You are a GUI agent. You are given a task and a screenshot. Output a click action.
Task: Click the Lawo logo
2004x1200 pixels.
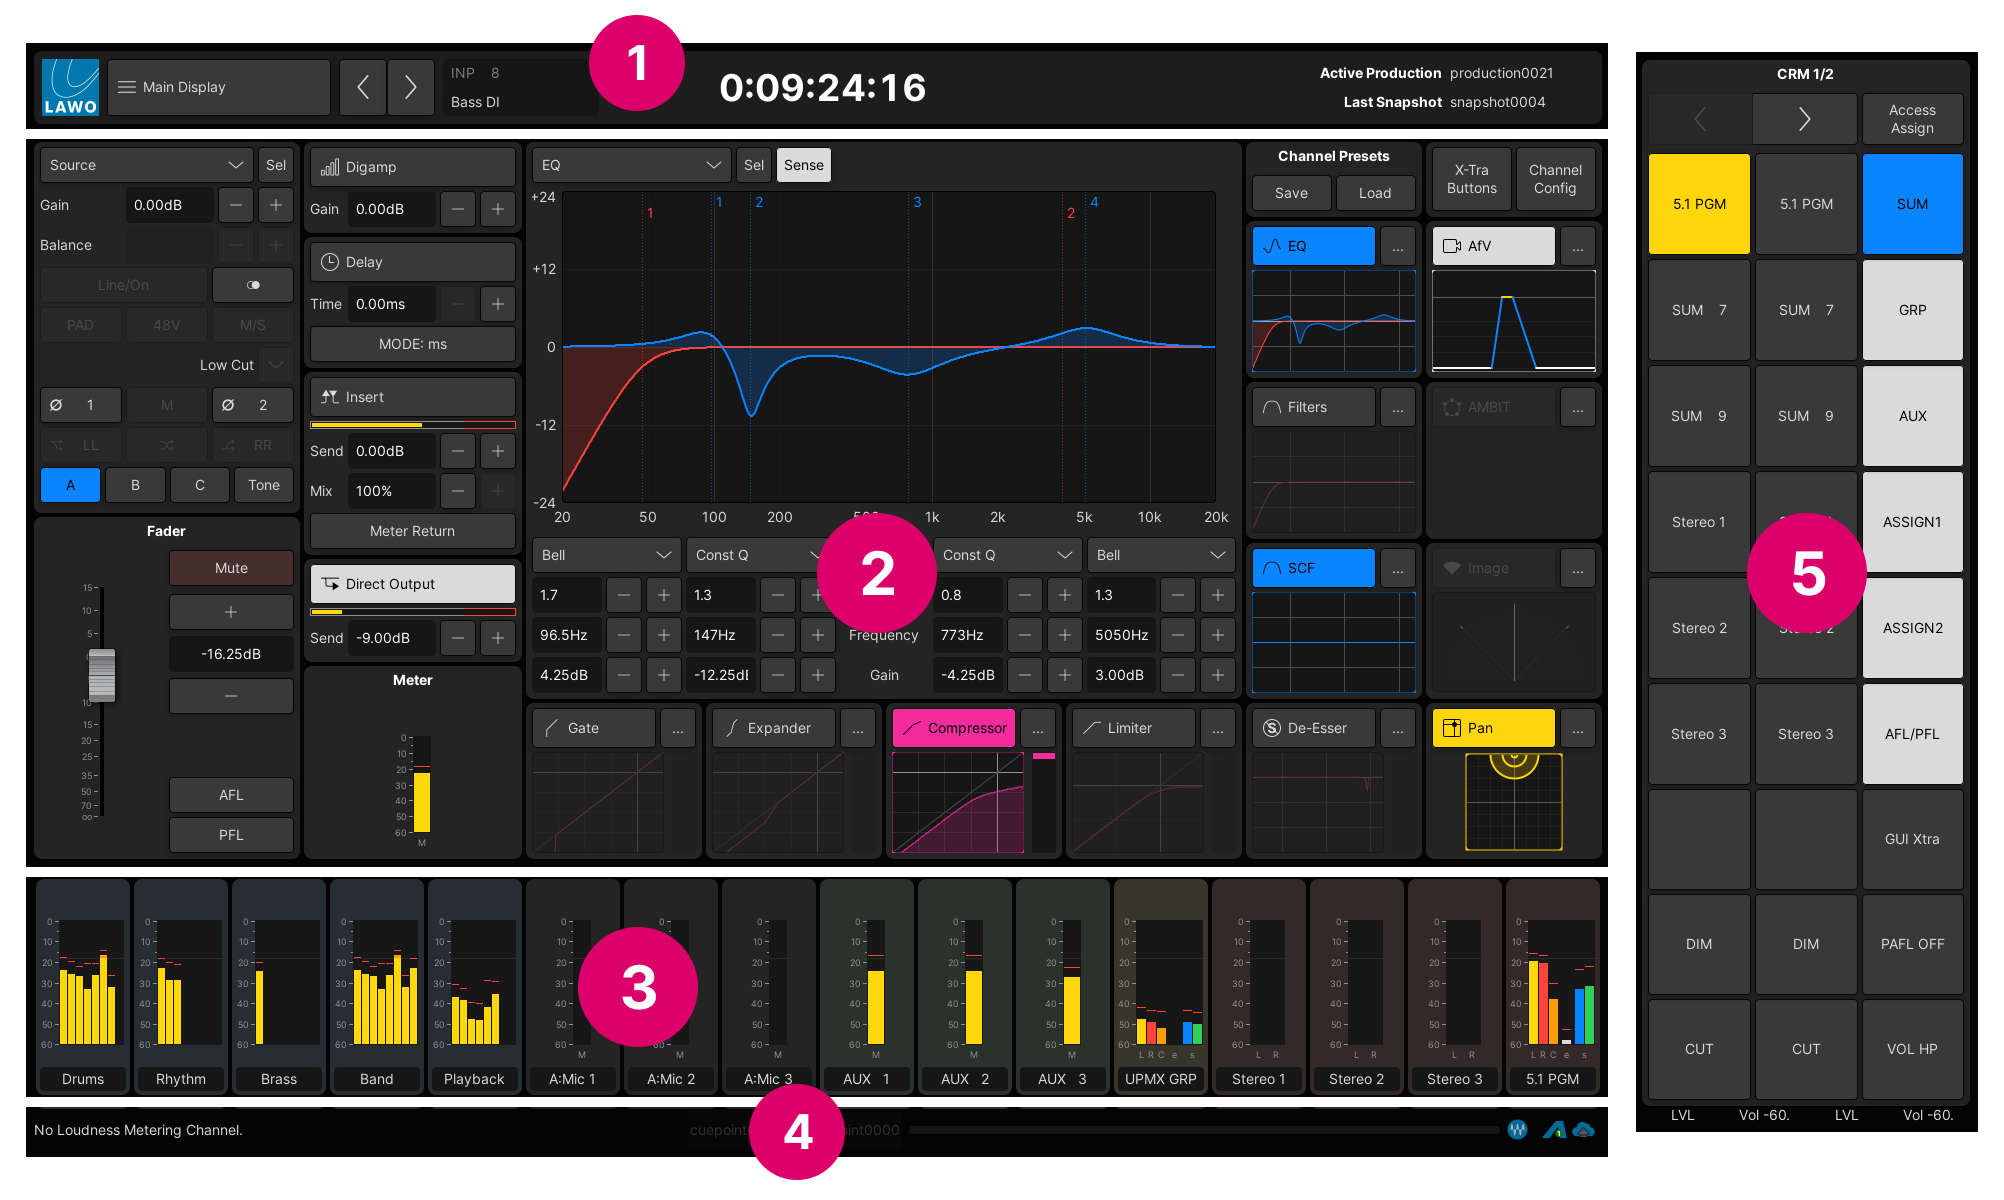coord(68,87)
